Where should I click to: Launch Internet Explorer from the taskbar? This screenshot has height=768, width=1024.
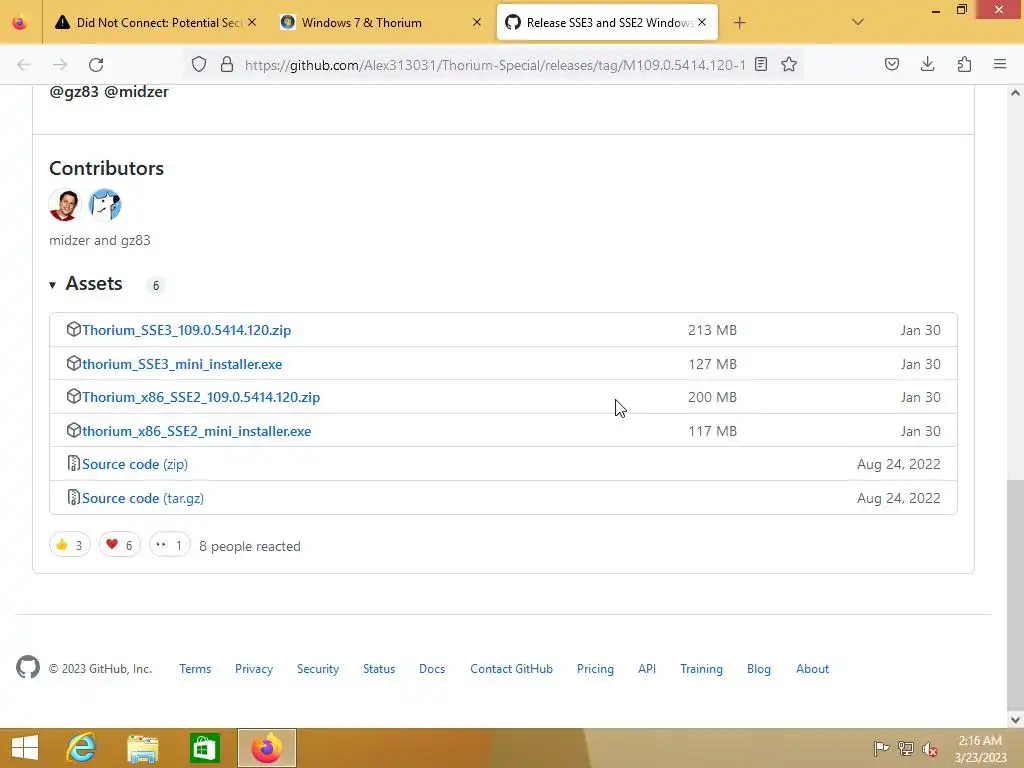tap(81, 748)
